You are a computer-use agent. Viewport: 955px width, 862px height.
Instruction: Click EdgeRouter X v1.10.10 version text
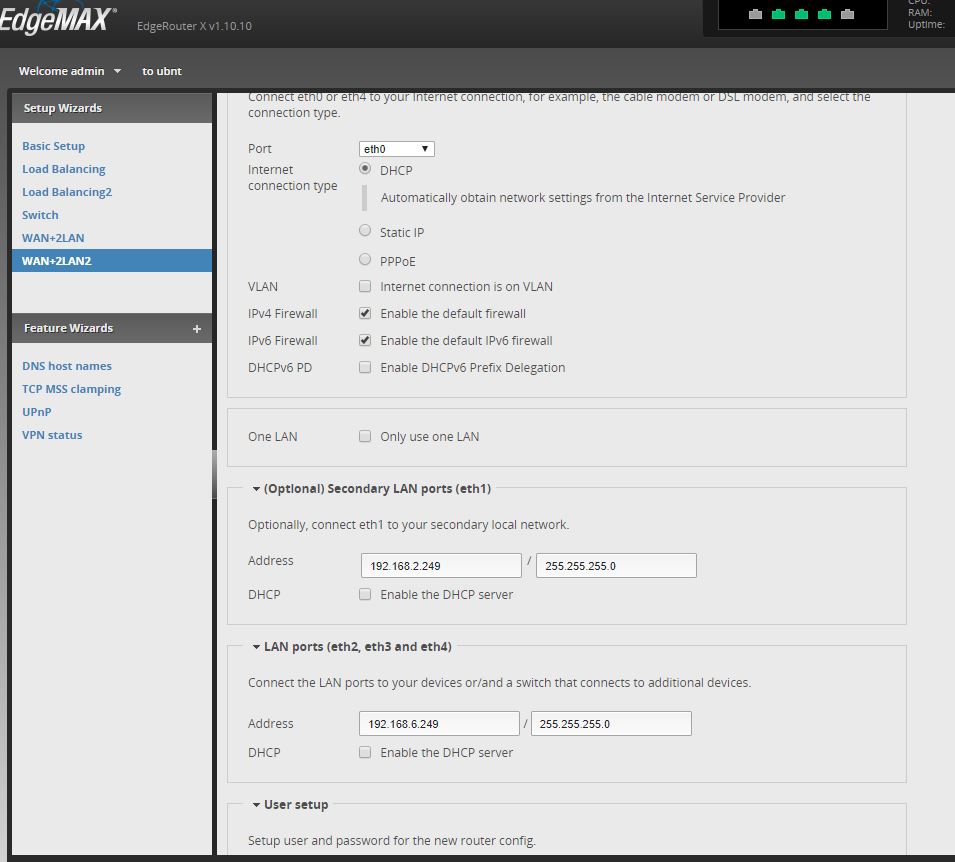[x=194, y=26]
